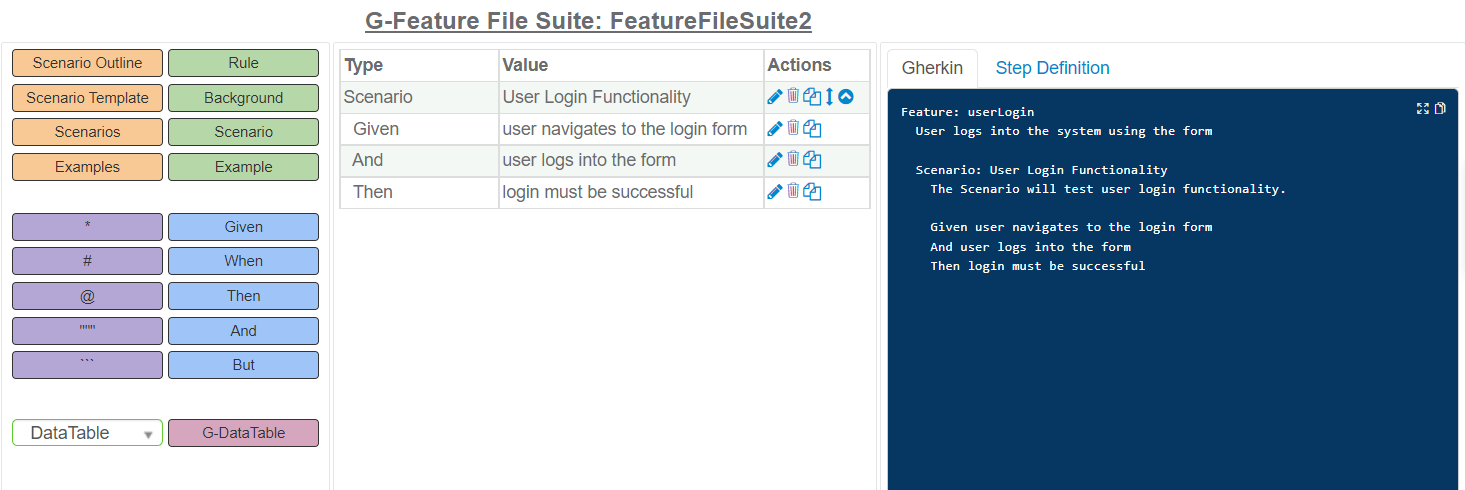The height and width of the screenshot is (490, 1465).
Task: Click the 'Given' type cell in table
Action: pyautogui.click(x=419, y=129)
